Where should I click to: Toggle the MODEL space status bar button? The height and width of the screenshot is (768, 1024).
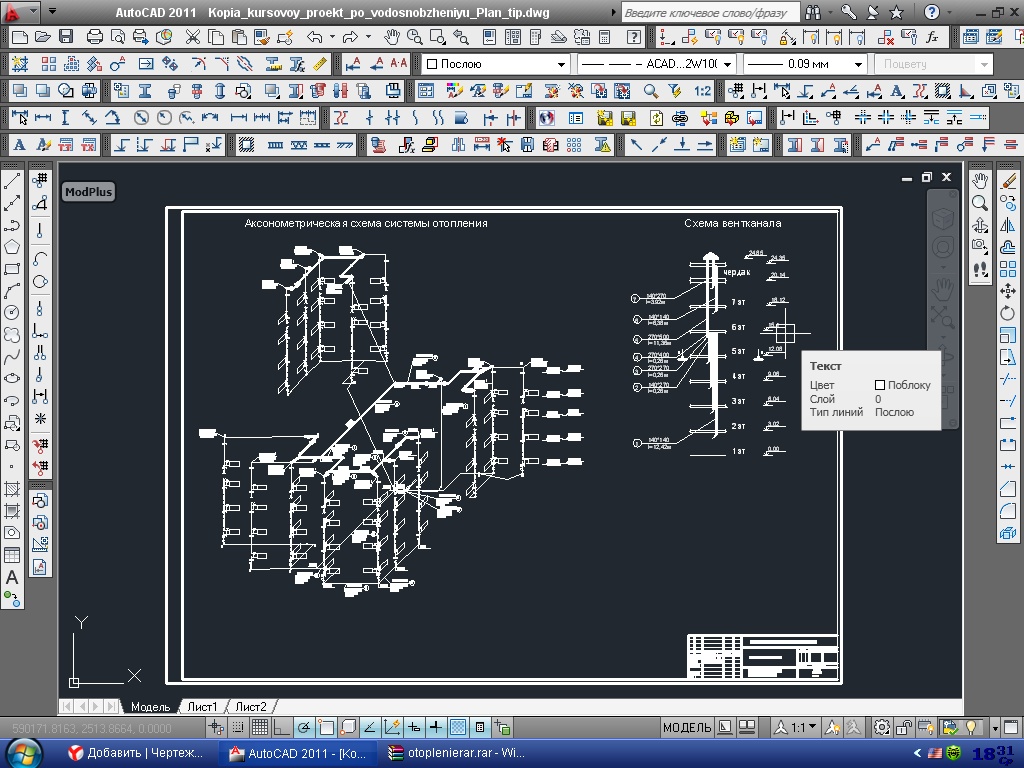tap(687, 728)
